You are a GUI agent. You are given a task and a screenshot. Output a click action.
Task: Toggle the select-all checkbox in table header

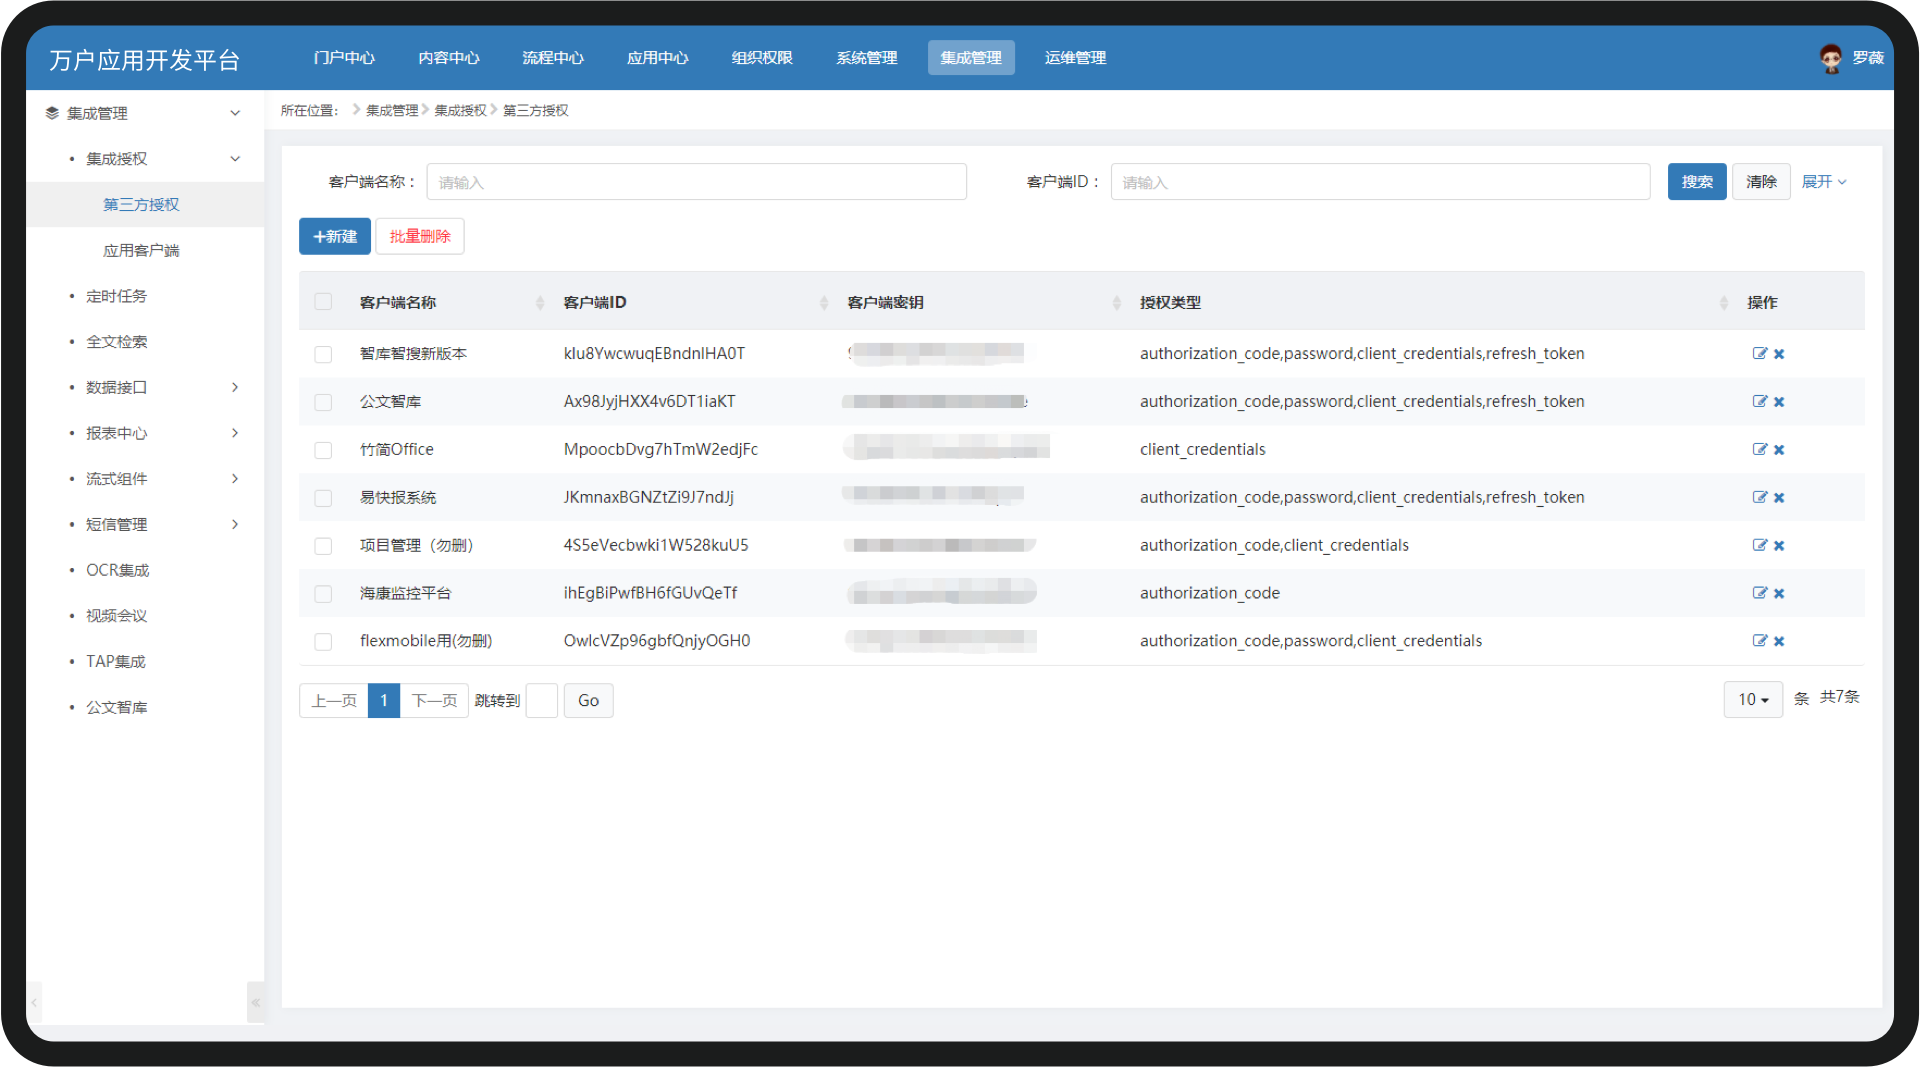323,302
